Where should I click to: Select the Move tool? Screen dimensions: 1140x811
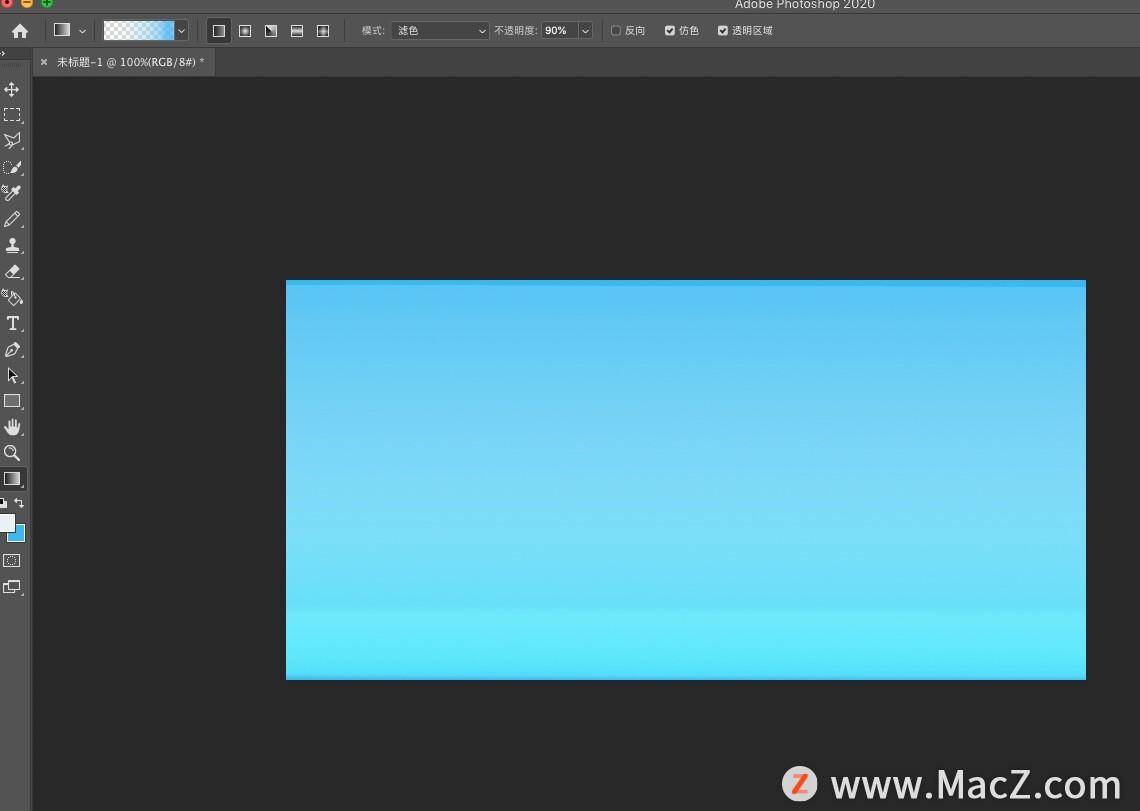[x=12, y=89]
